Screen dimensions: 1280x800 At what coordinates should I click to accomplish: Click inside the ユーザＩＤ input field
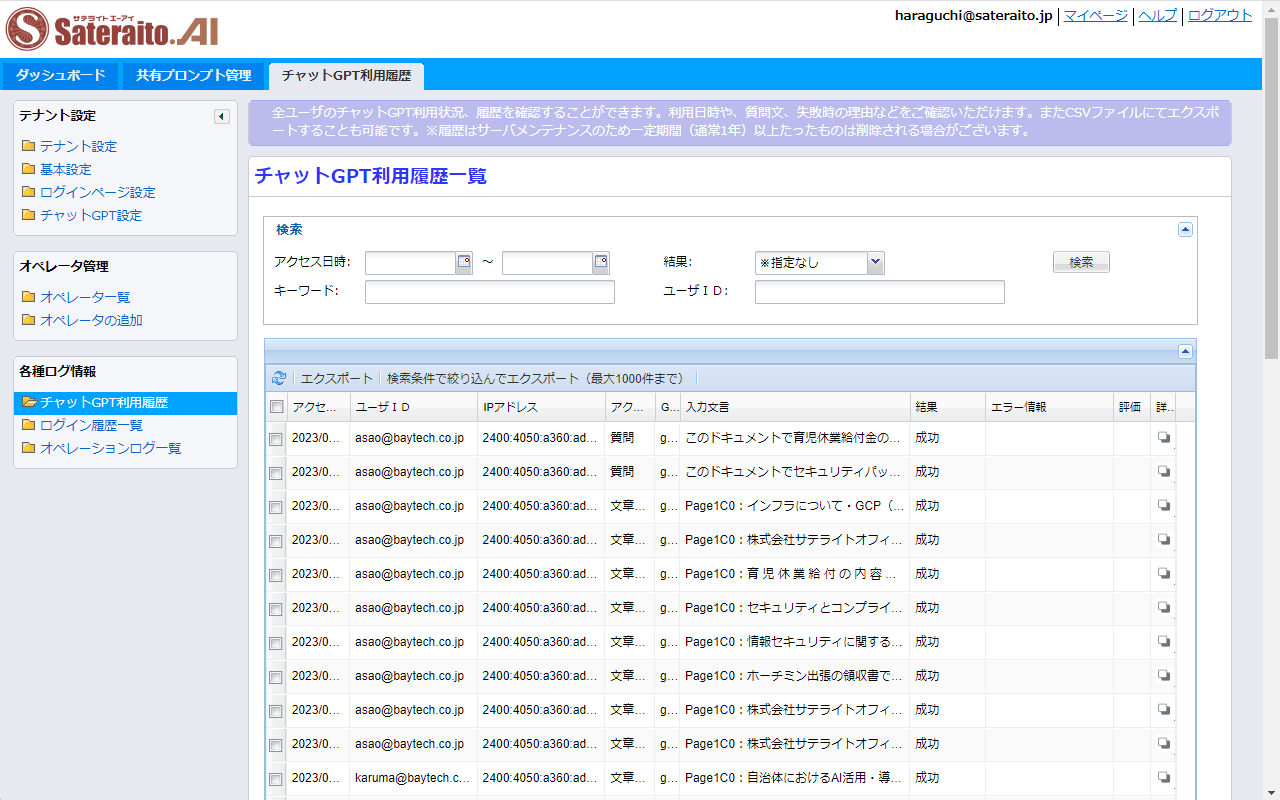pyautogui.click(x=880, y=291)
